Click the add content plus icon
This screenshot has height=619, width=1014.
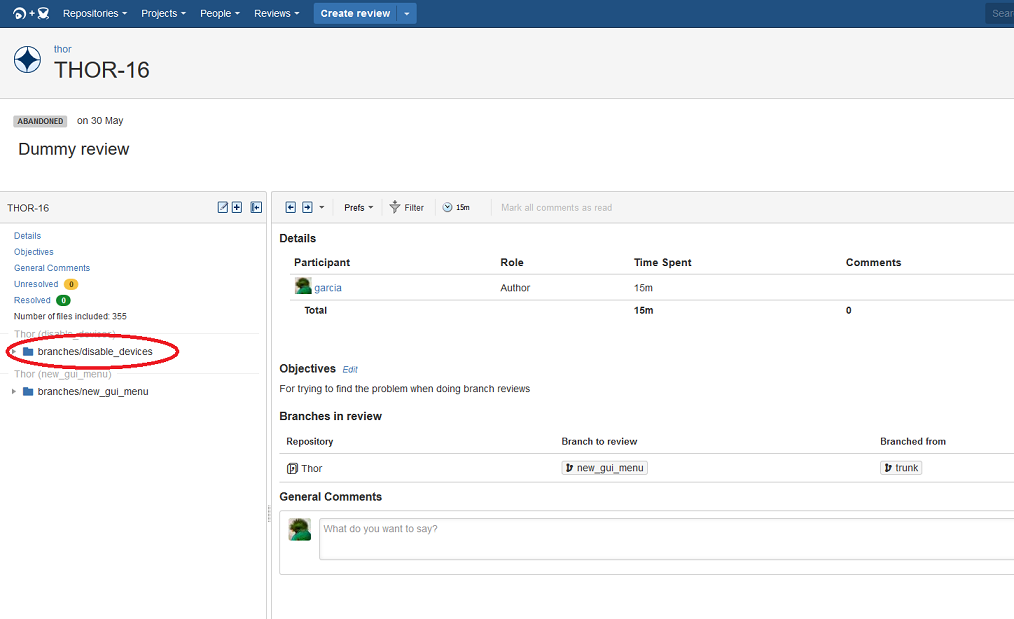click(237, 208)
